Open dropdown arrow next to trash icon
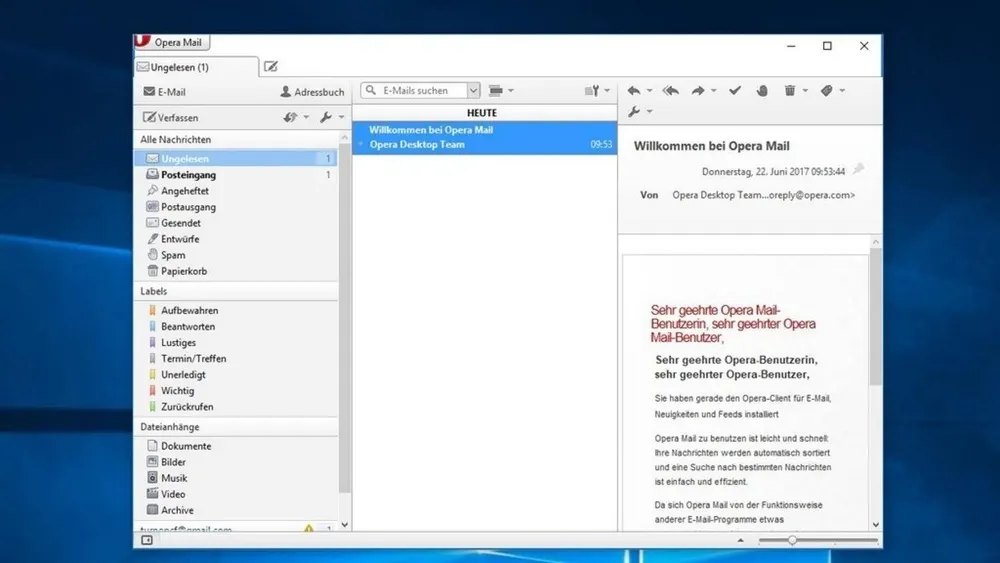Screen dimensions: 1000x563 [805, 91]
